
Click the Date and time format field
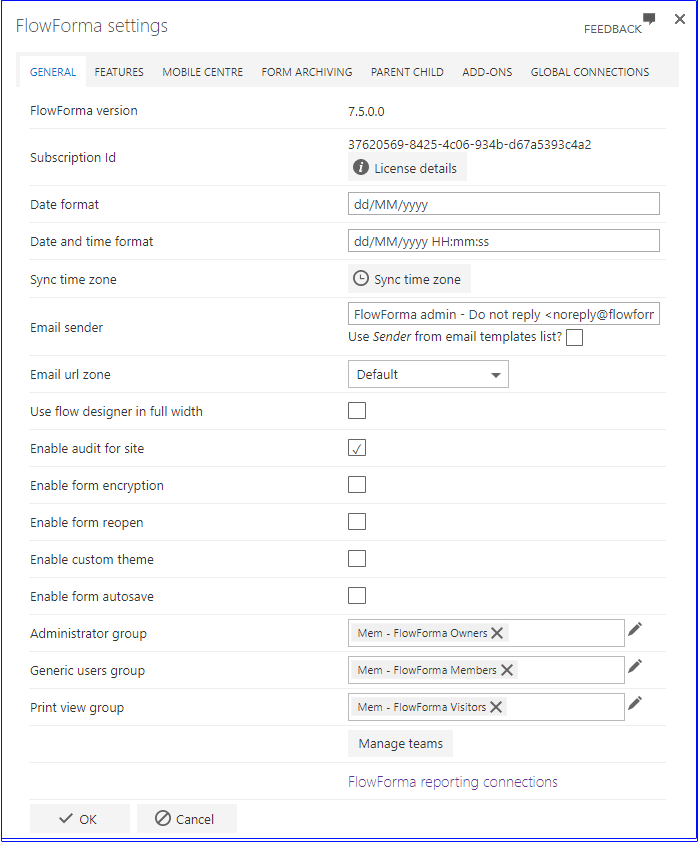504,241
